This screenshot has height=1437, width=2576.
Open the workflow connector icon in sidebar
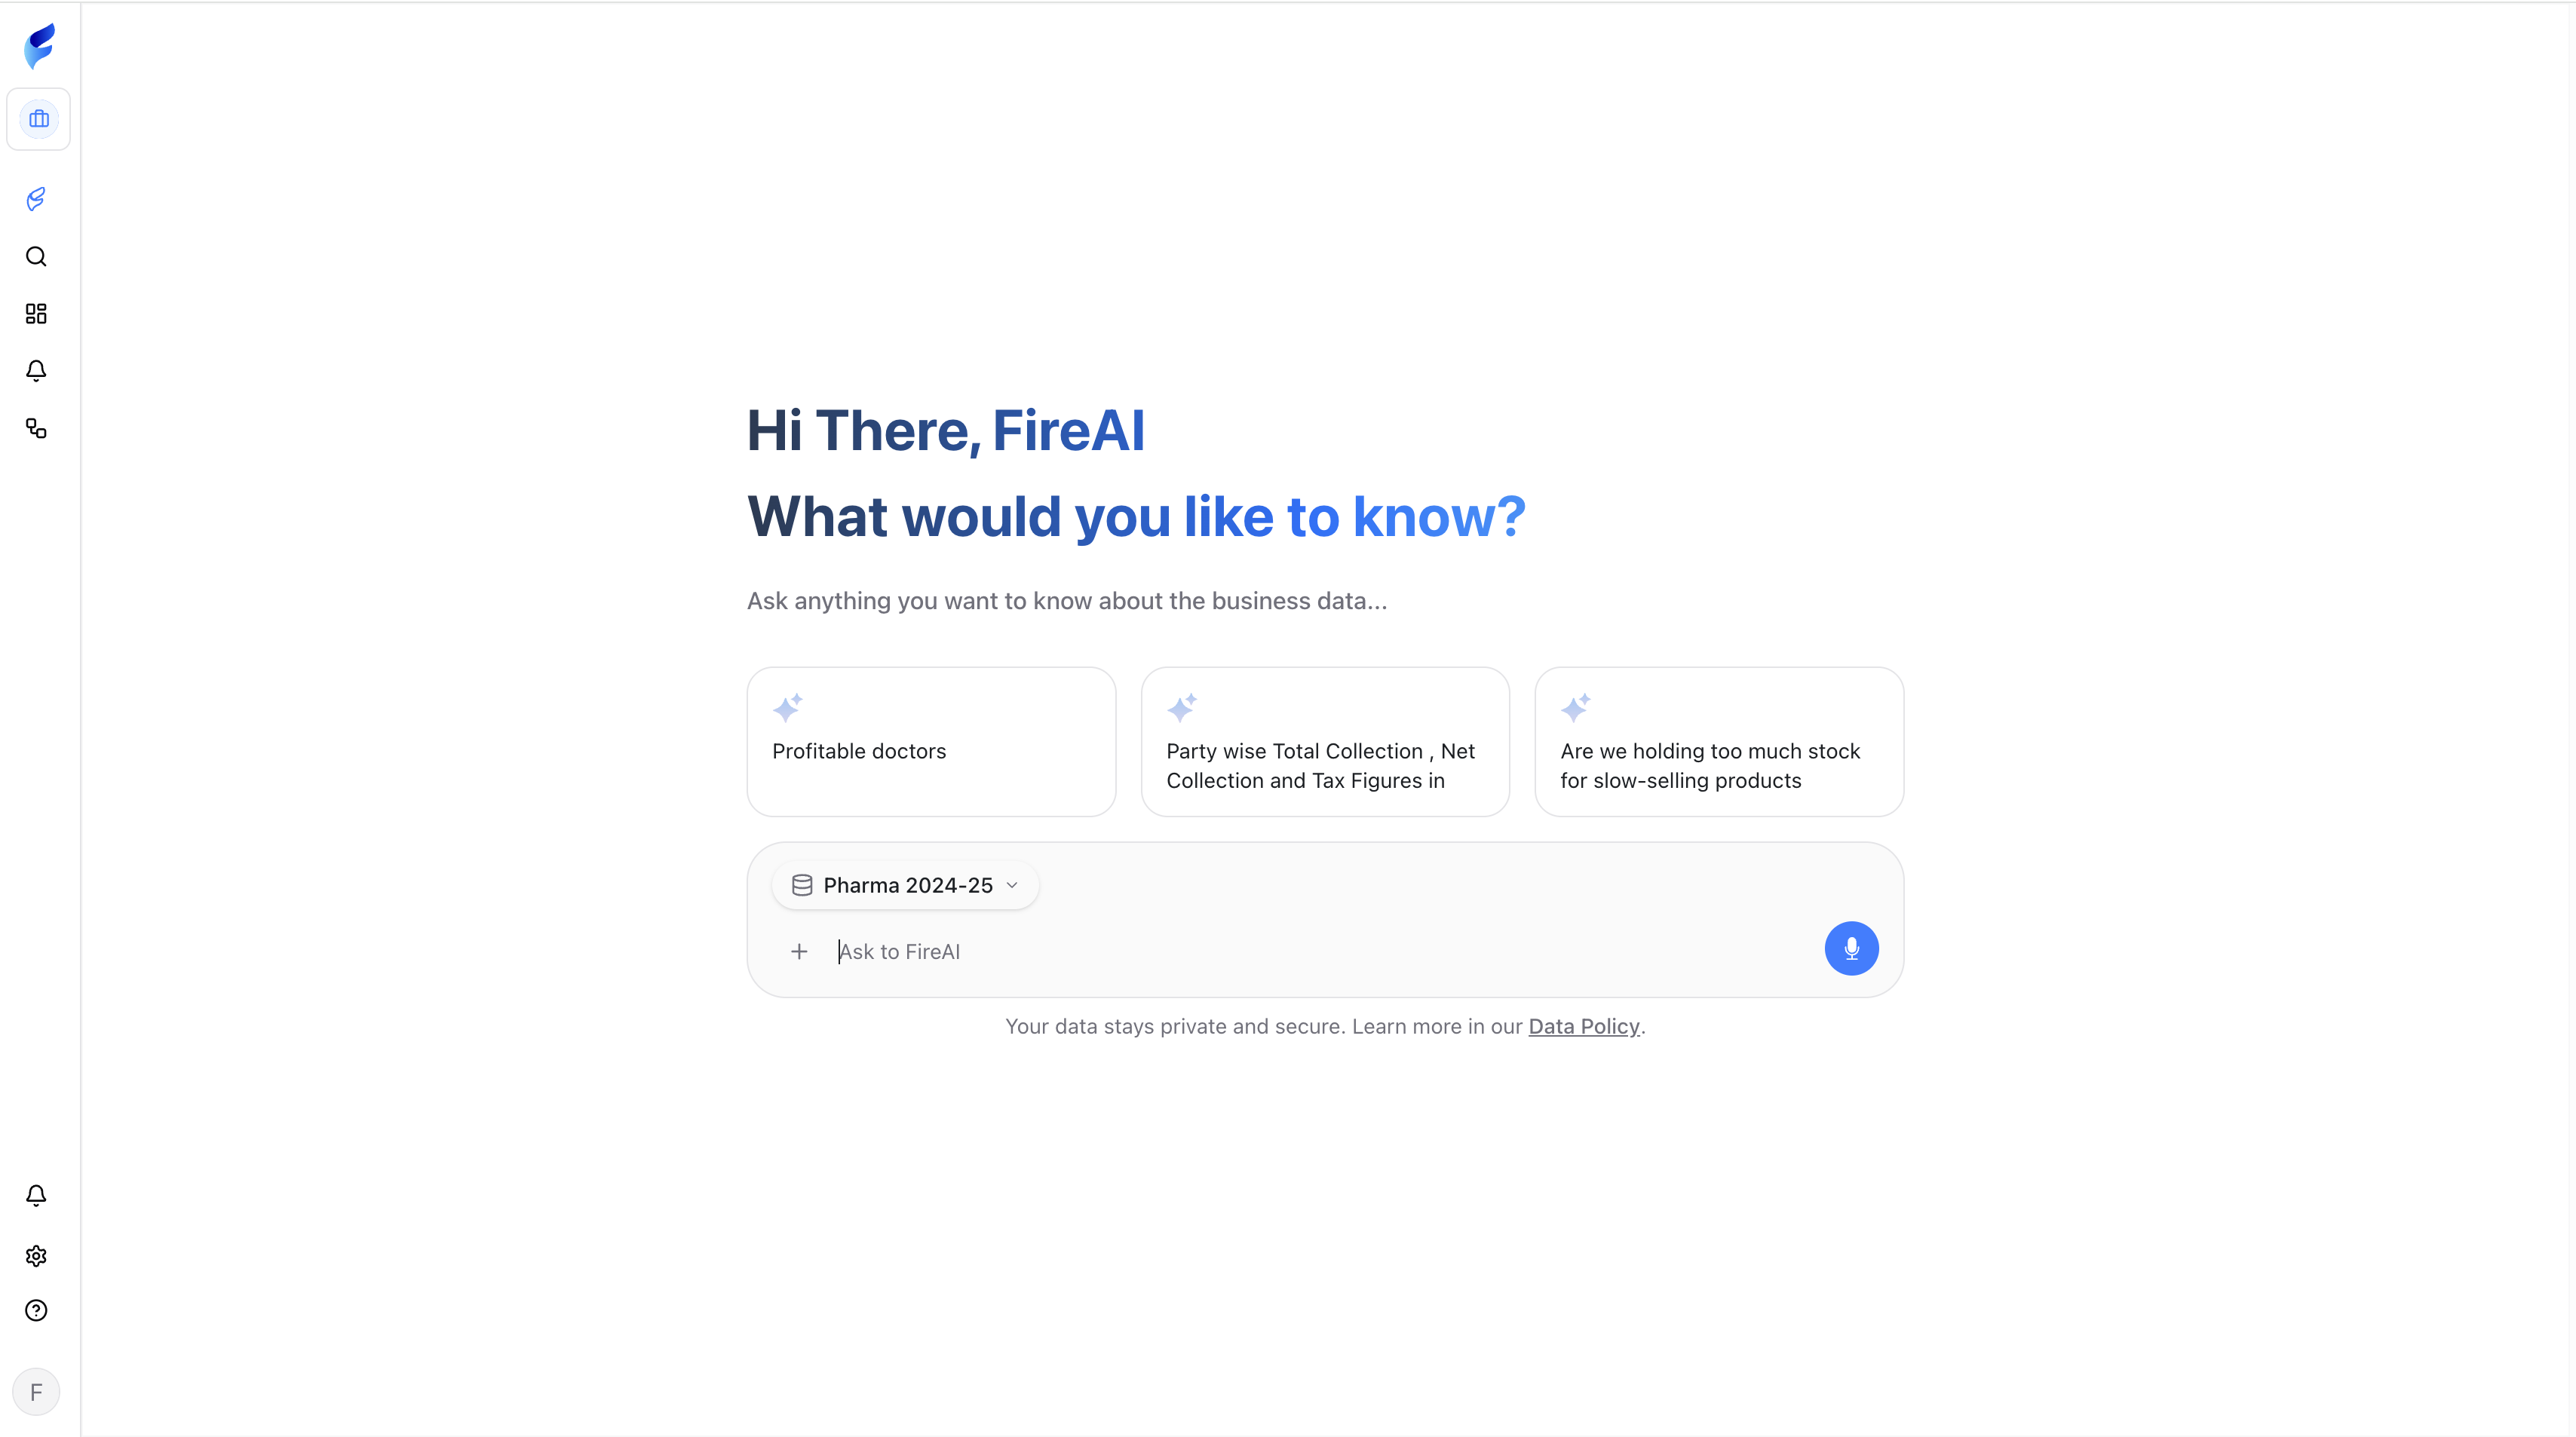(36, 429)
